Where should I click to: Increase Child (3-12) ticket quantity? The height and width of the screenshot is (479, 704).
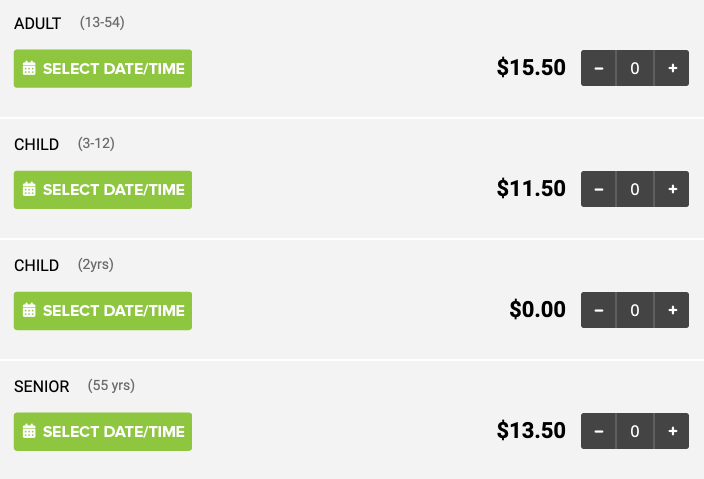(x=672, y=189)
